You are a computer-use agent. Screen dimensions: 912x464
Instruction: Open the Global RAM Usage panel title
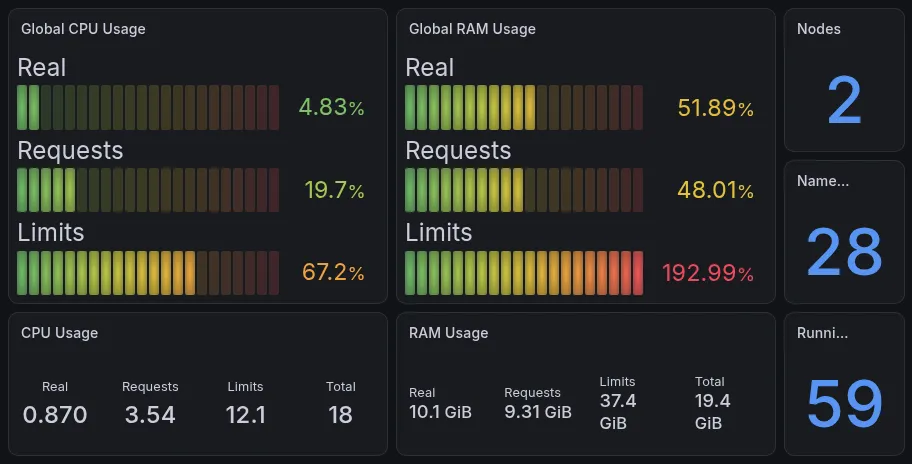tap(472, 29)
